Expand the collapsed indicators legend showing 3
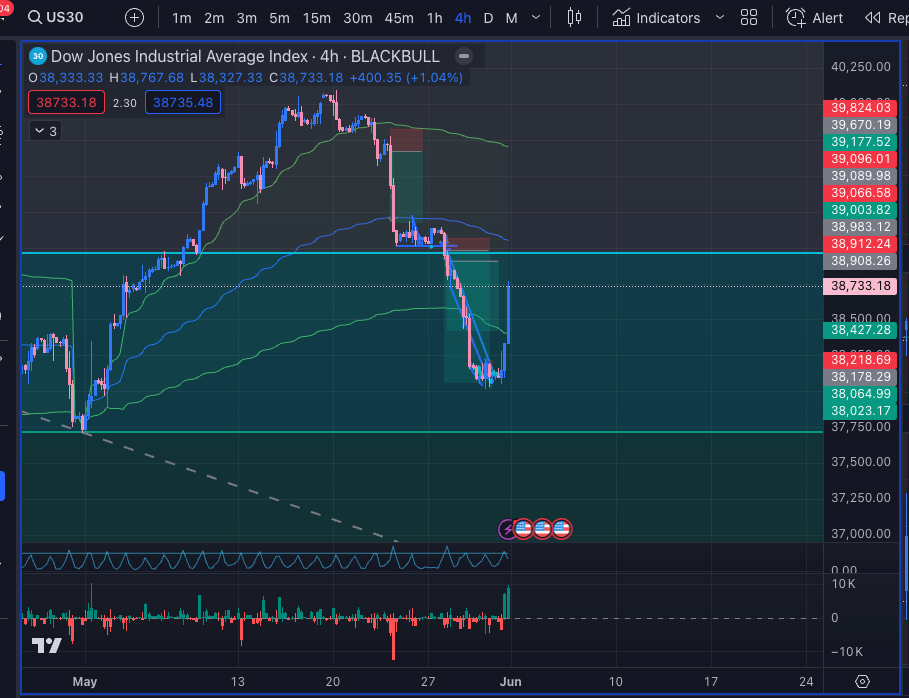The image size is (909, 698). [45, 130]
